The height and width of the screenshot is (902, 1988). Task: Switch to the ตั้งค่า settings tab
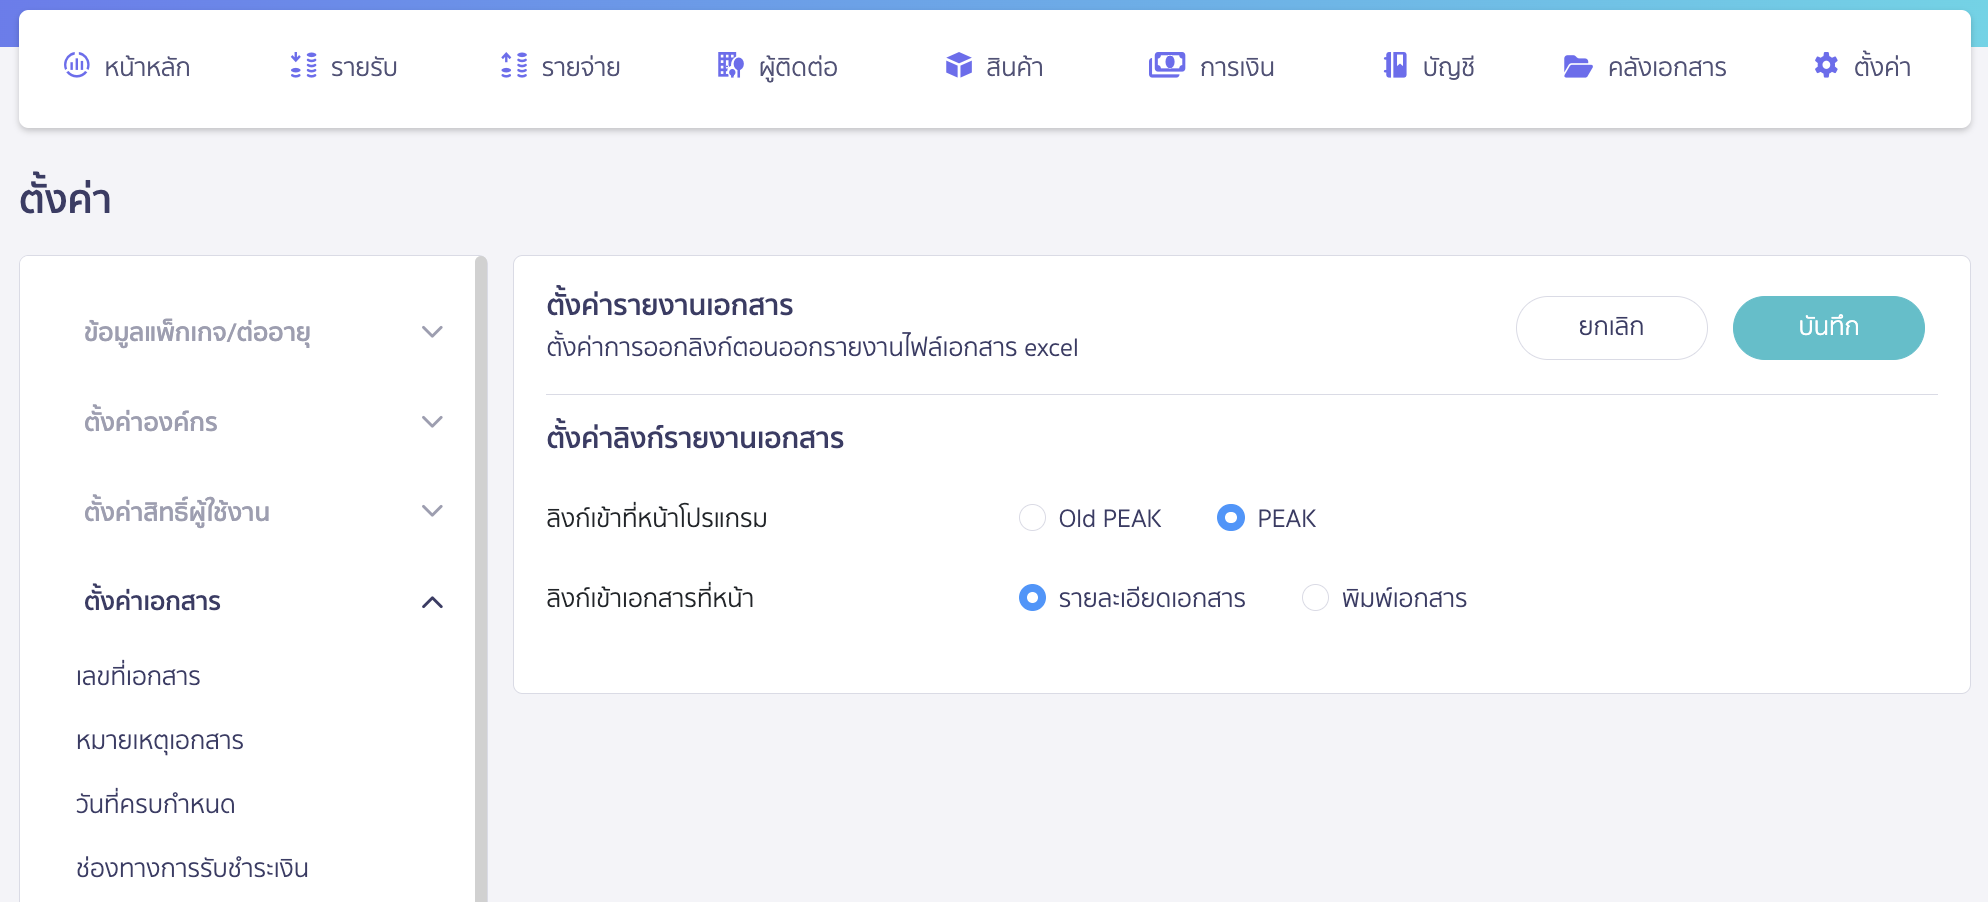[1862, 66]
